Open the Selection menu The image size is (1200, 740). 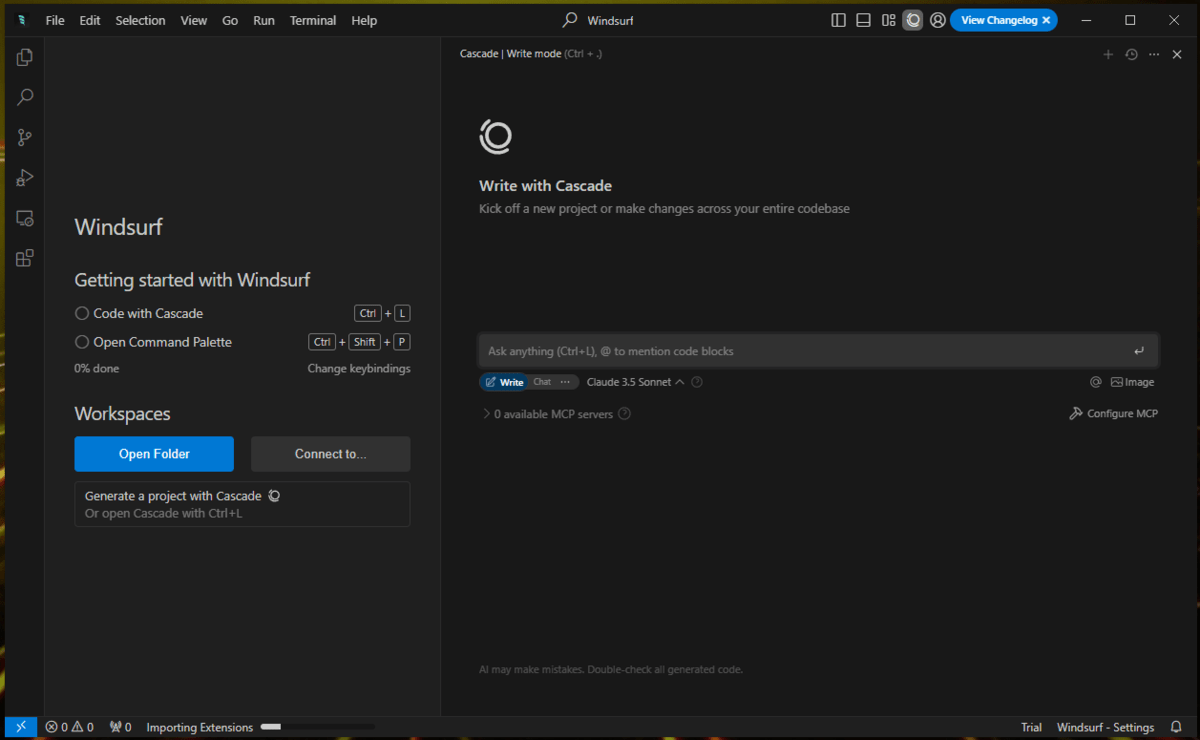click(140, 20)
